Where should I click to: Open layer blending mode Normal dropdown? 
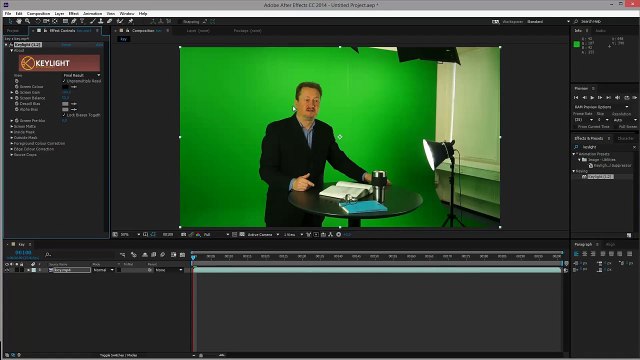click(x=104, y=270)
